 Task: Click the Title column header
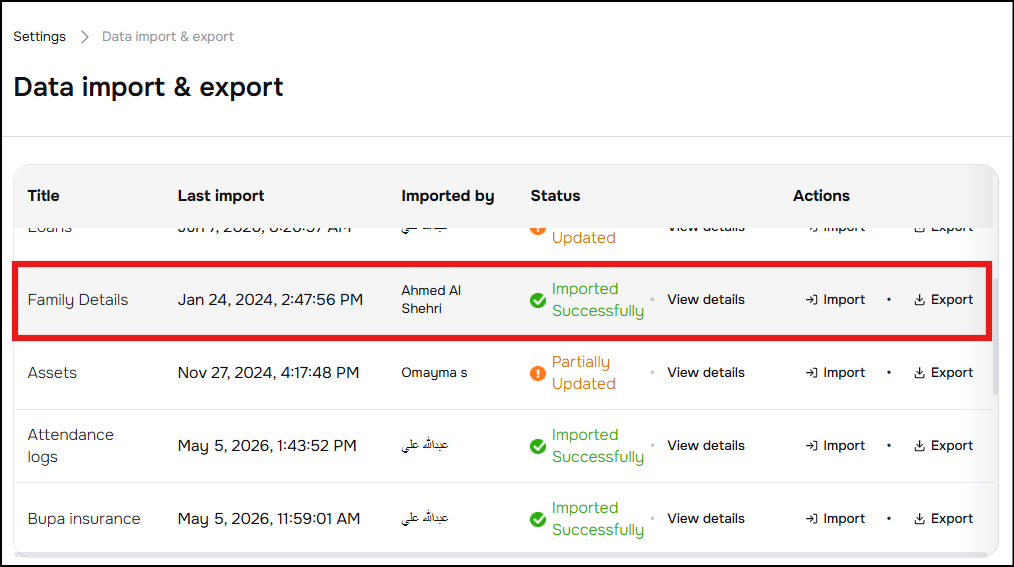[x=43, y=196]
